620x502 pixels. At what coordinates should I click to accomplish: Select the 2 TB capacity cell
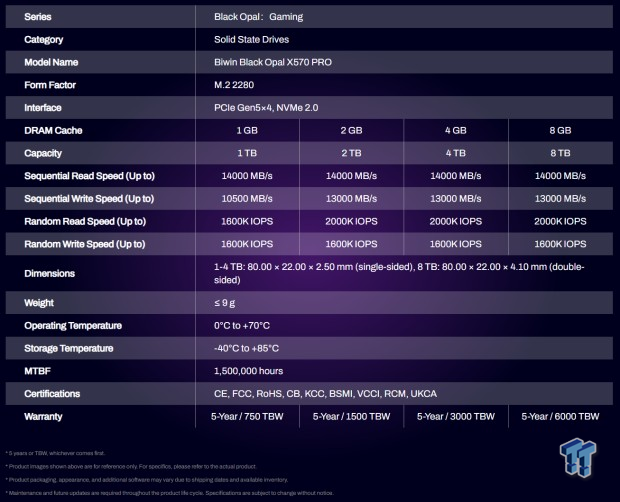[352, 153]
